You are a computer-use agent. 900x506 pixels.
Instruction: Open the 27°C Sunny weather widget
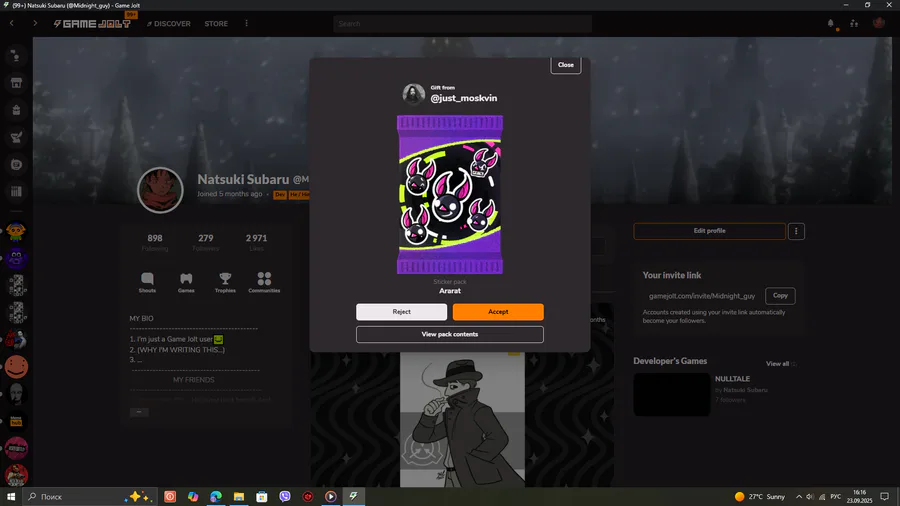[x=759, y=496]
